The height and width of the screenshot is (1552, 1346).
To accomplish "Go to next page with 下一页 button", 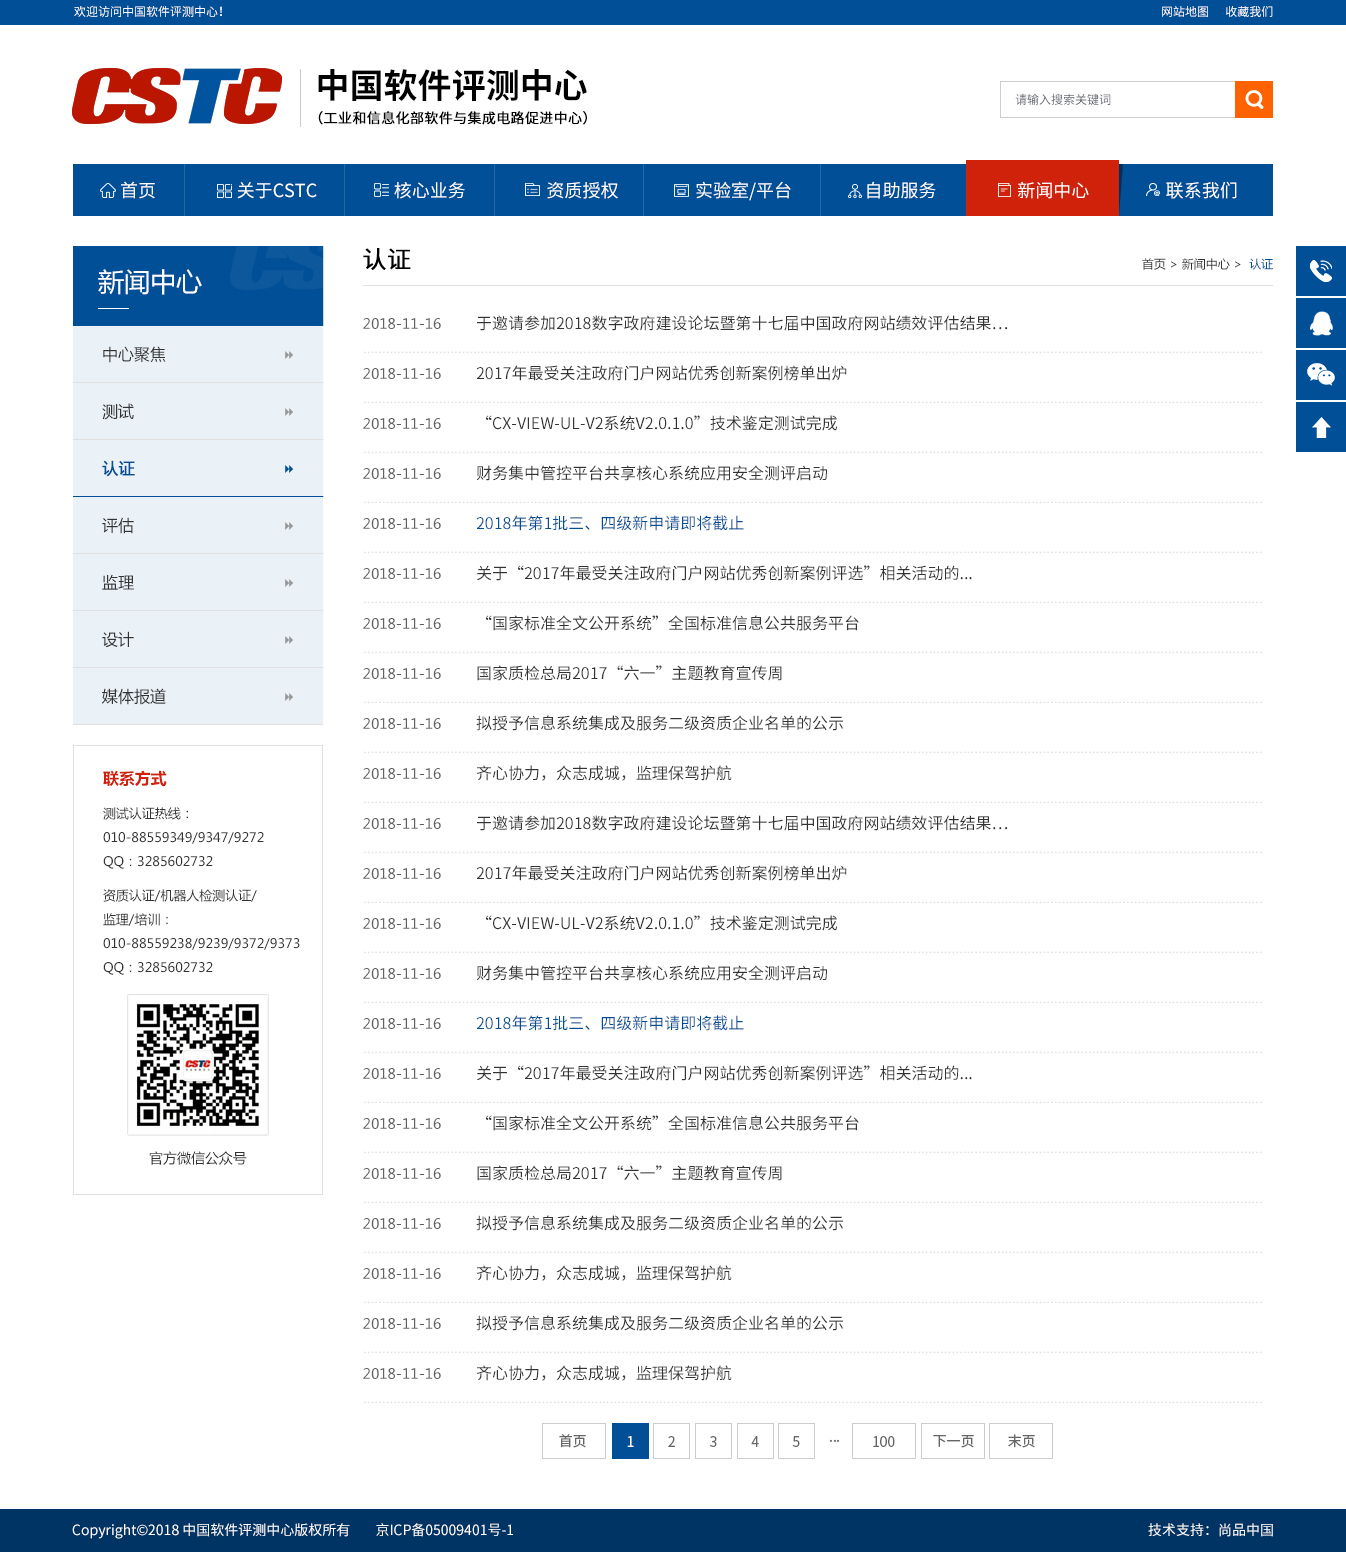I will pyautogui.click(x=952, y=1441).
